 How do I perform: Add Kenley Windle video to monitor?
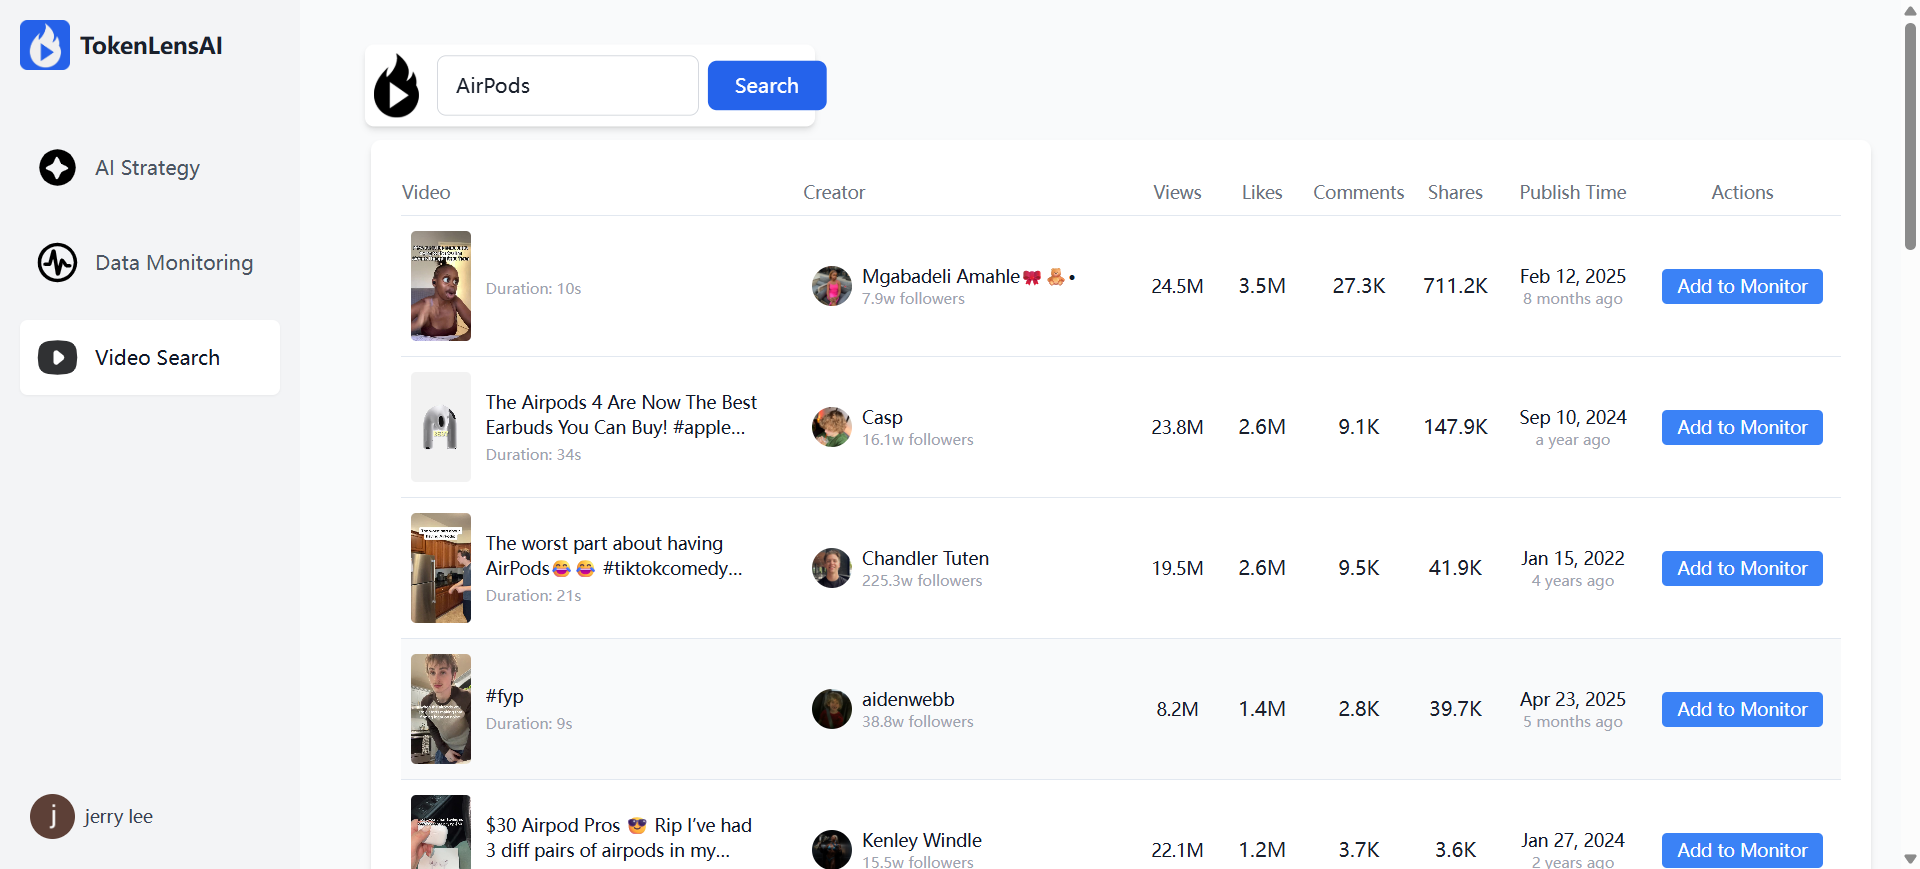pos(1742,850)
